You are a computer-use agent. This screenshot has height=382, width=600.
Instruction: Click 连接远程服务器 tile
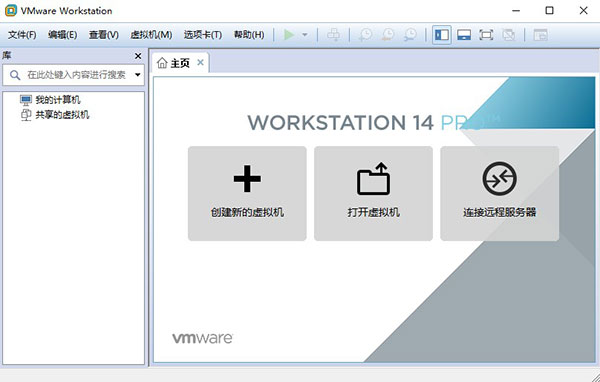(x=499, y=193)
